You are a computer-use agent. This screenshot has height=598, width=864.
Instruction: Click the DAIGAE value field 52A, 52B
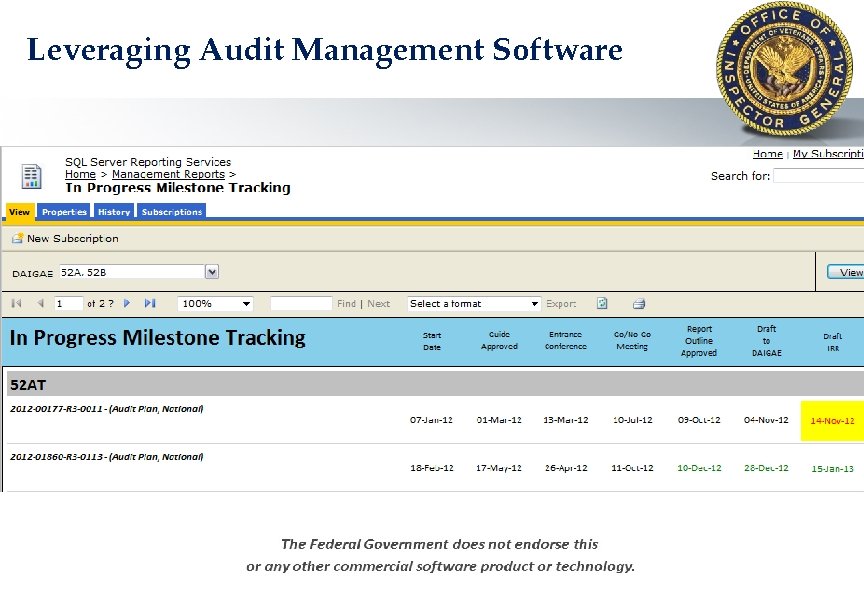pos(132,272)
